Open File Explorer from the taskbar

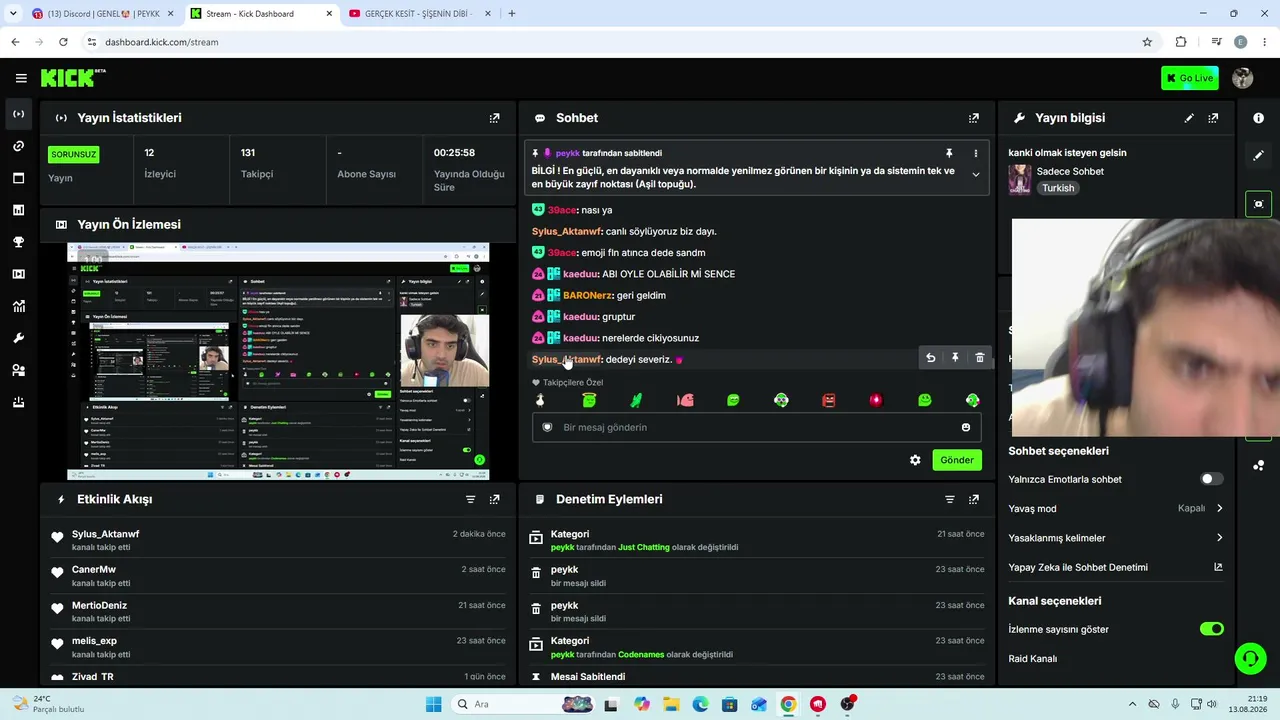click(x=671, y=704)
